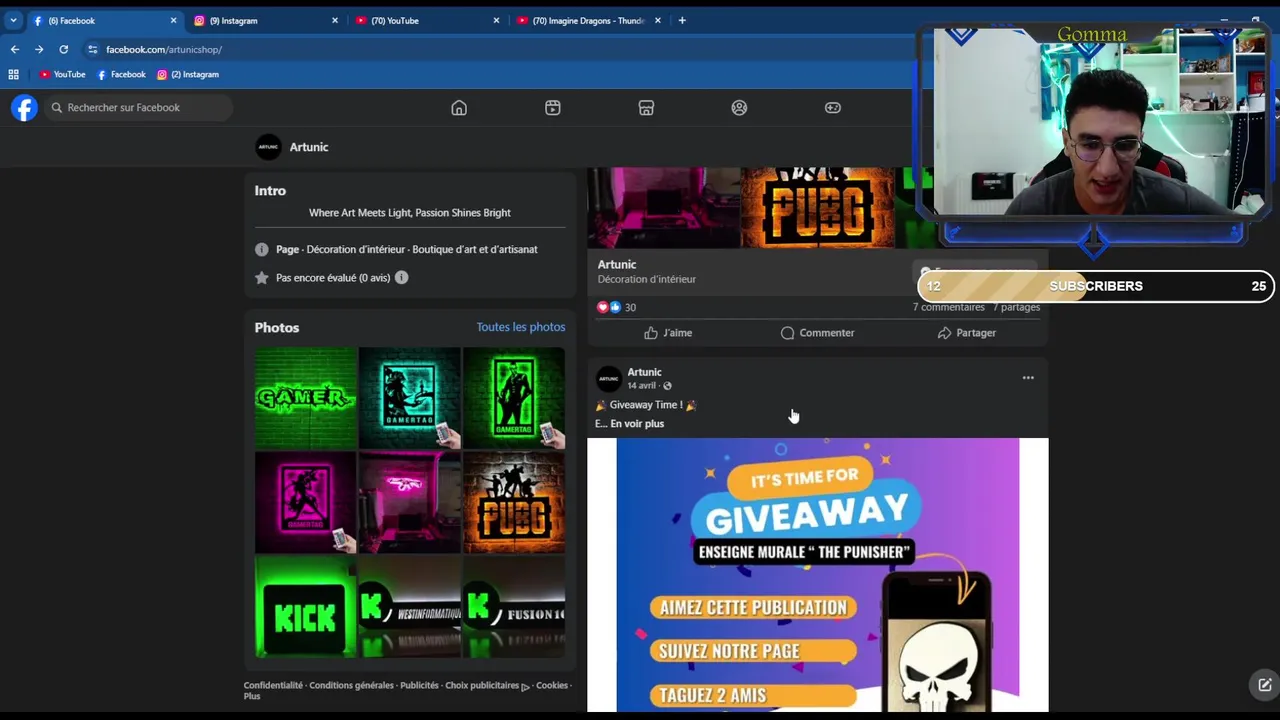Screen dimensions: 1280x720
Task: Open the Facebook logo home link
Action: (24, 107)
